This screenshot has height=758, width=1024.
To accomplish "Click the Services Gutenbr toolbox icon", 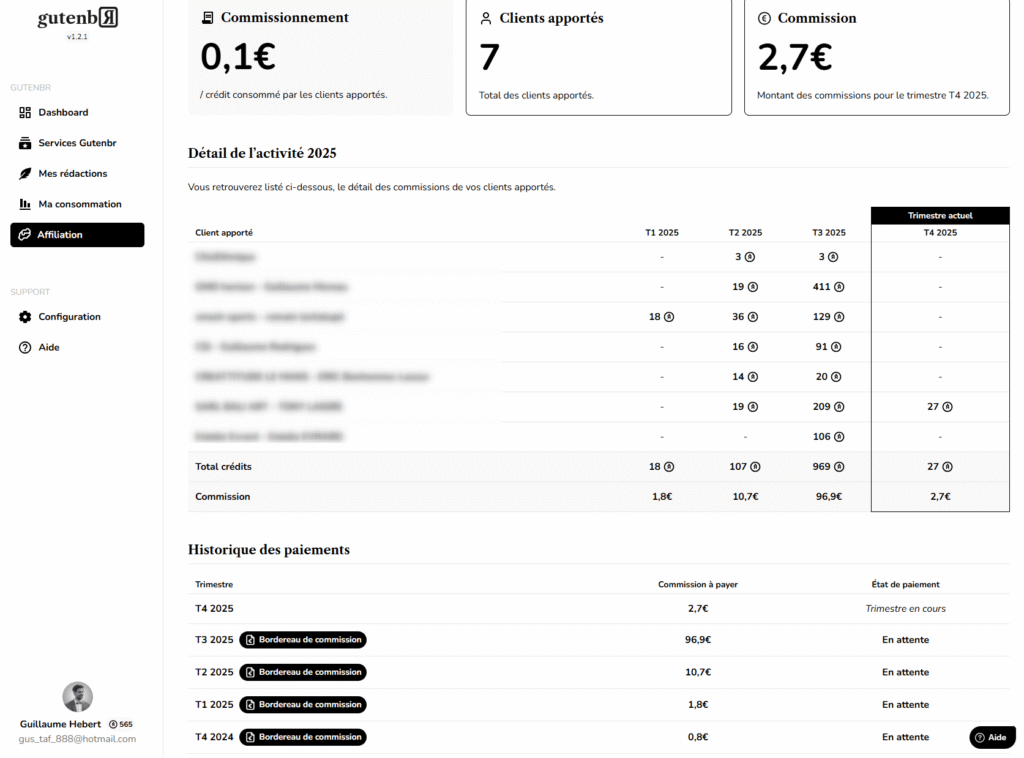I will [x=25, y=143].
